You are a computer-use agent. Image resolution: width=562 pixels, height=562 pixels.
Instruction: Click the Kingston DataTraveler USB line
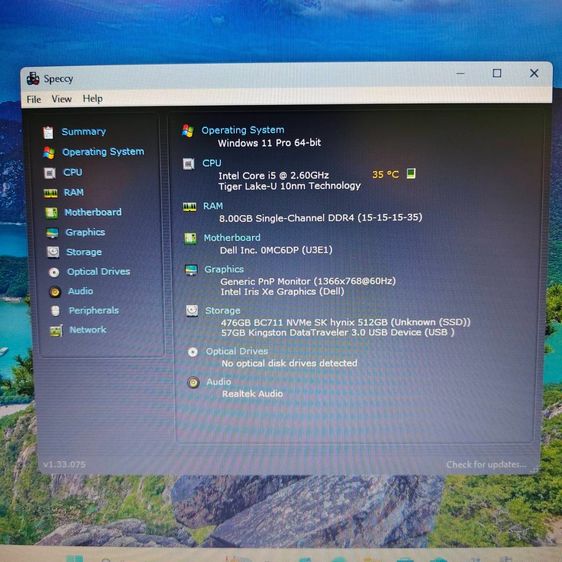338,333
